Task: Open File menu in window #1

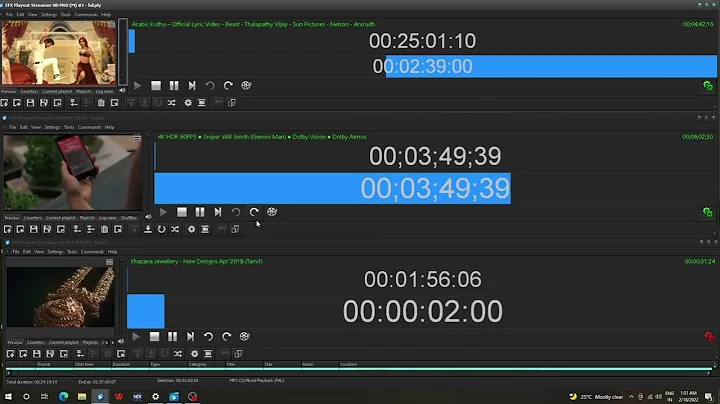Action: click(x=9, y=15)
